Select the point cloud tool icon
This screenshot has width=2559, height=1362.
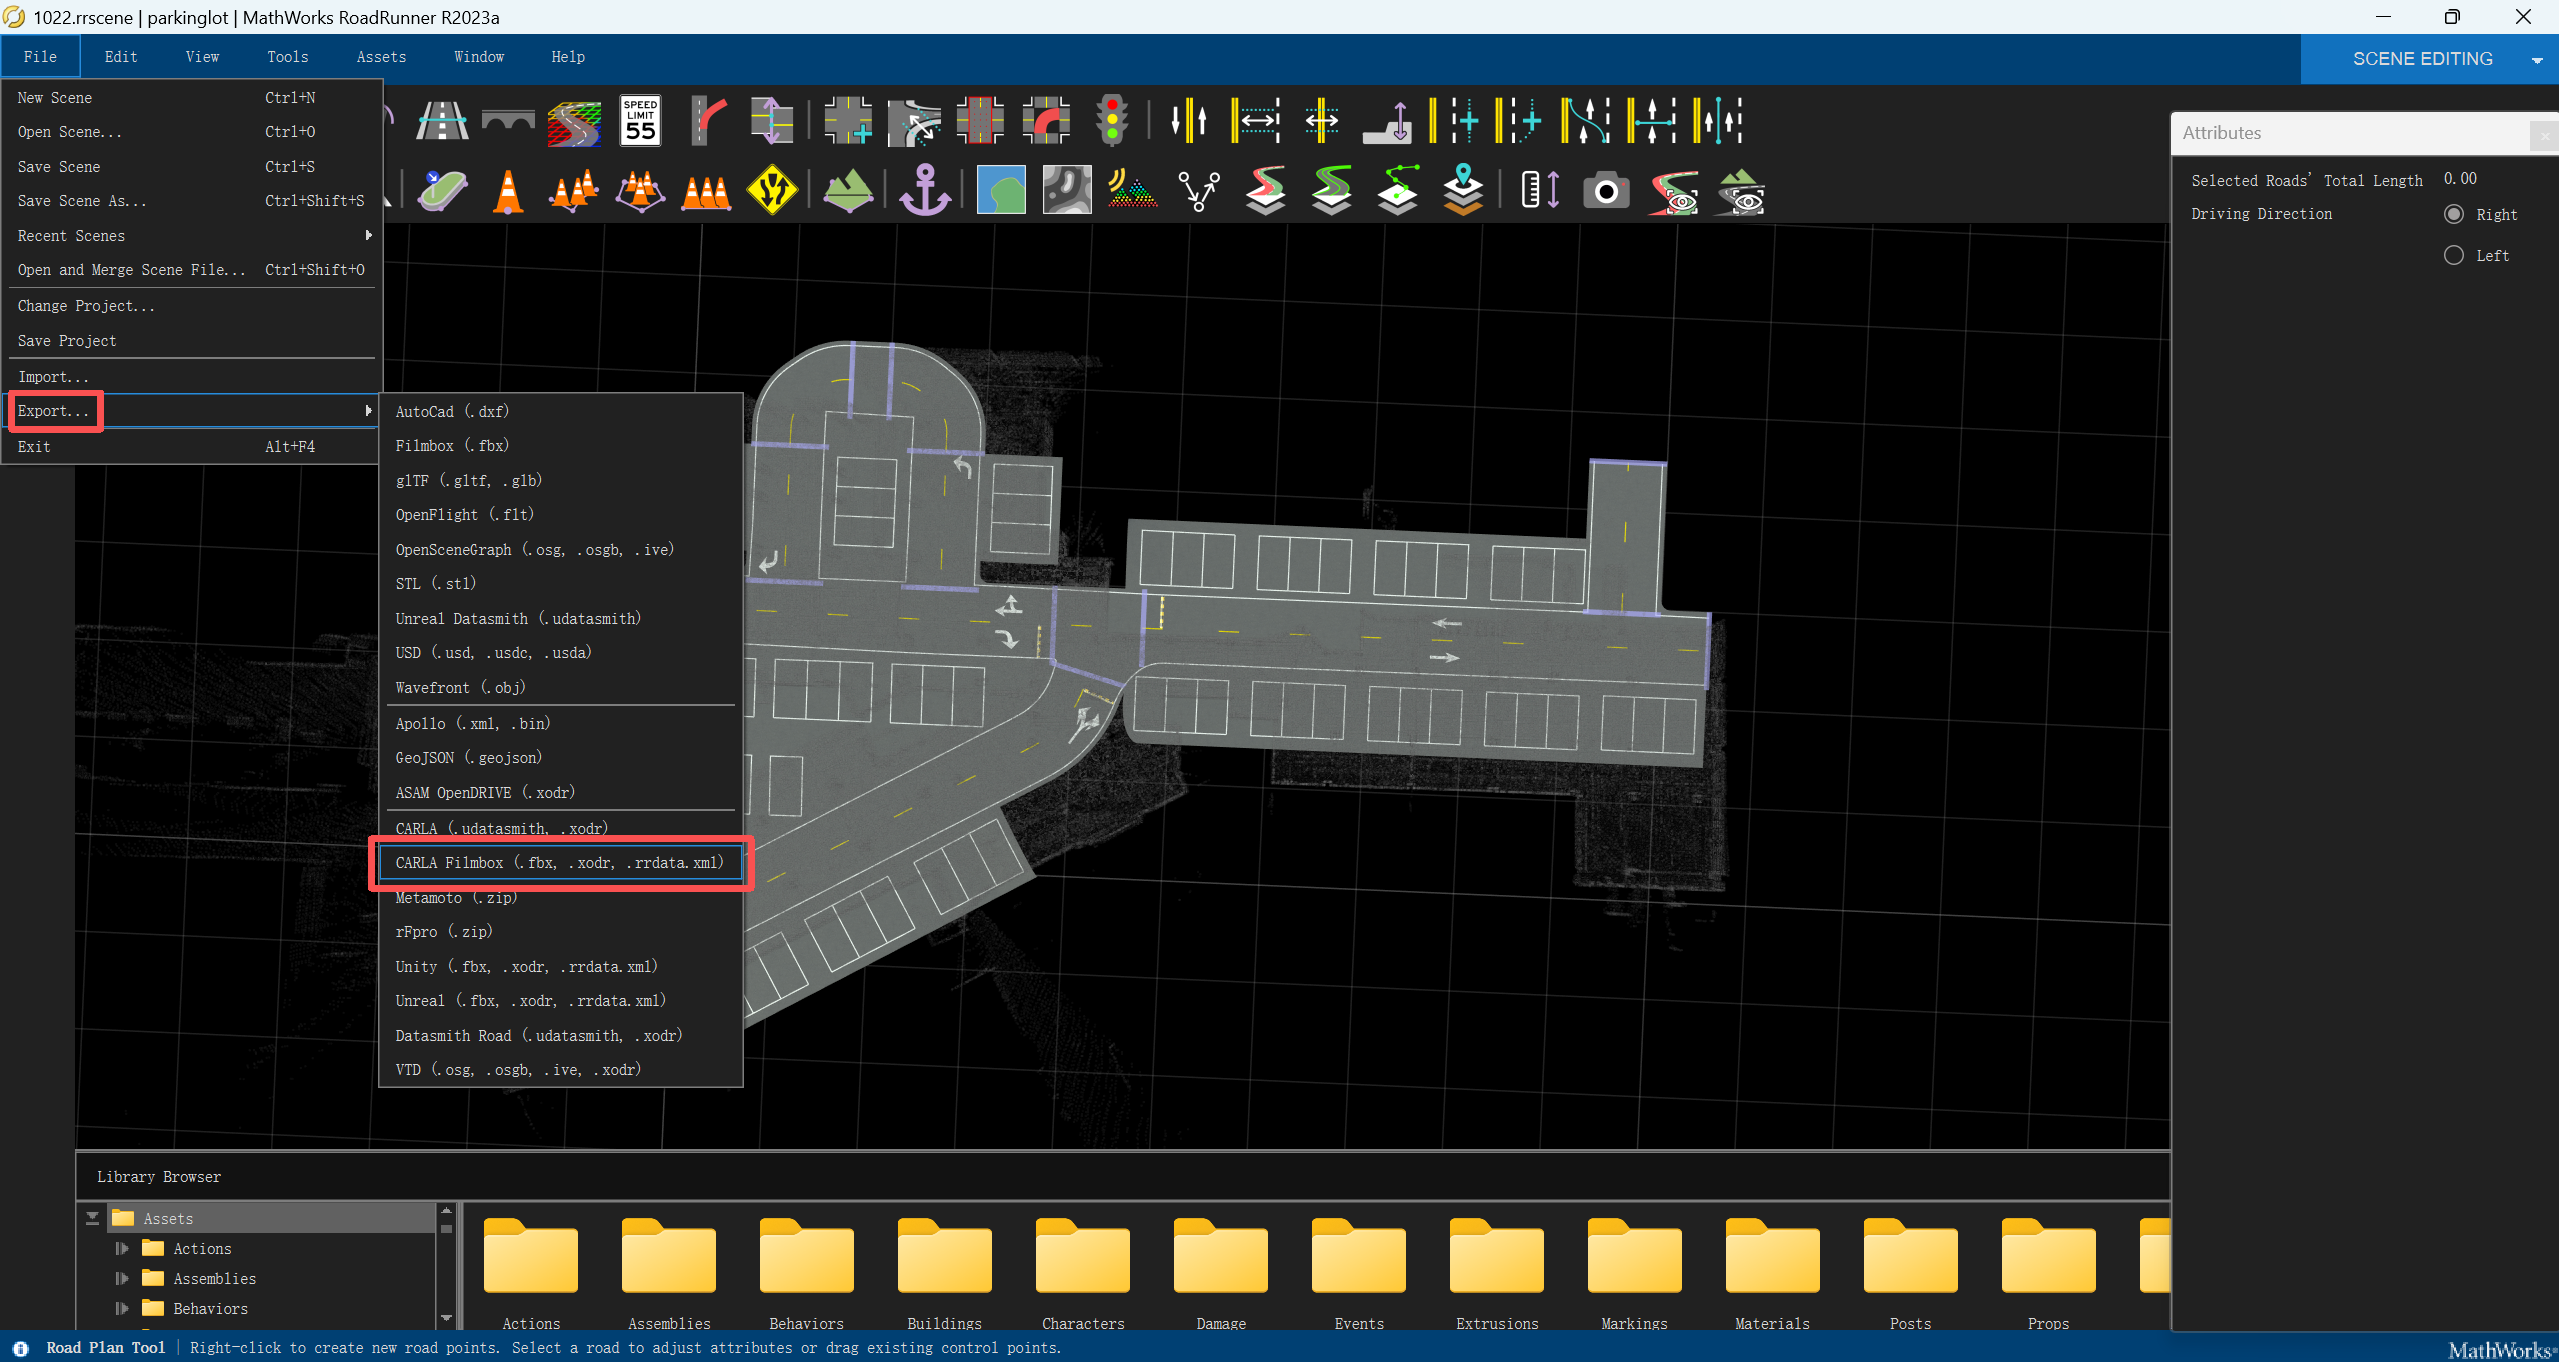pyautogui.click(x=1132, y=190)
